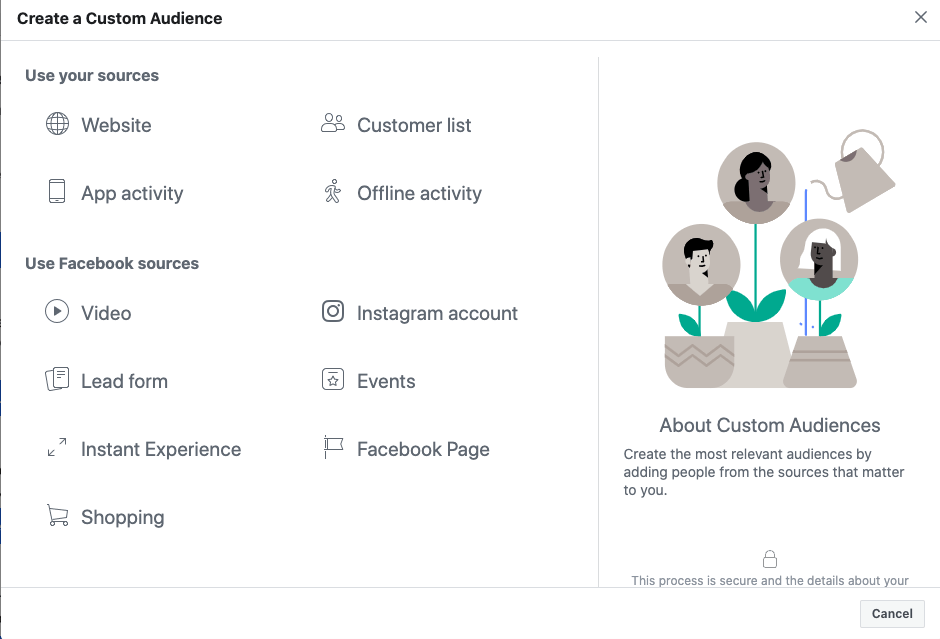
Task: Click the About Custom Audiences heading
Action: coord(769,425)
